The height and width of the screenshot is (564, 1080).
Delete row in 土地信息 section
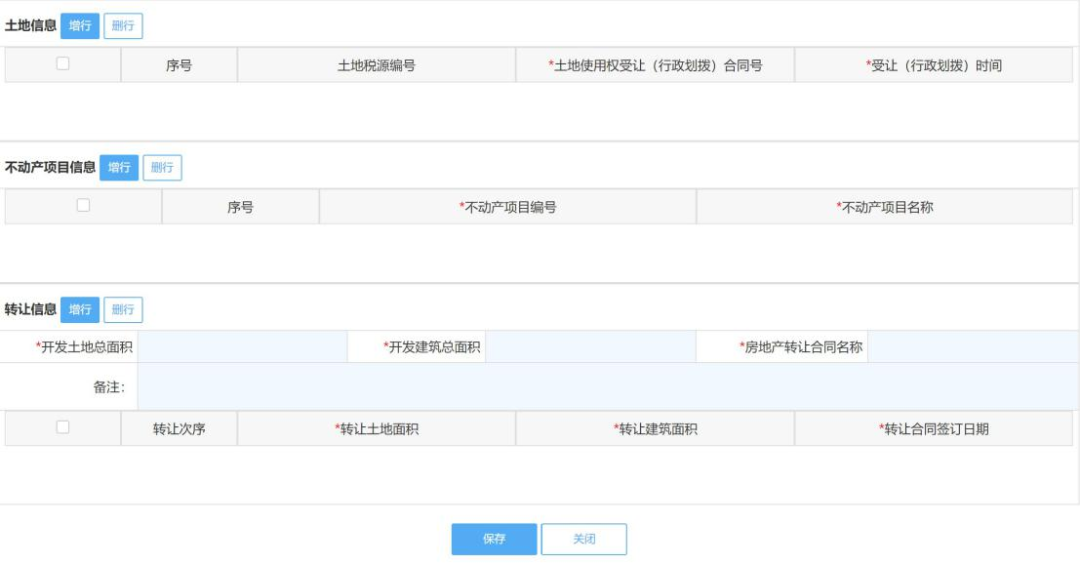pyautogui.click(x=123, y=26)
